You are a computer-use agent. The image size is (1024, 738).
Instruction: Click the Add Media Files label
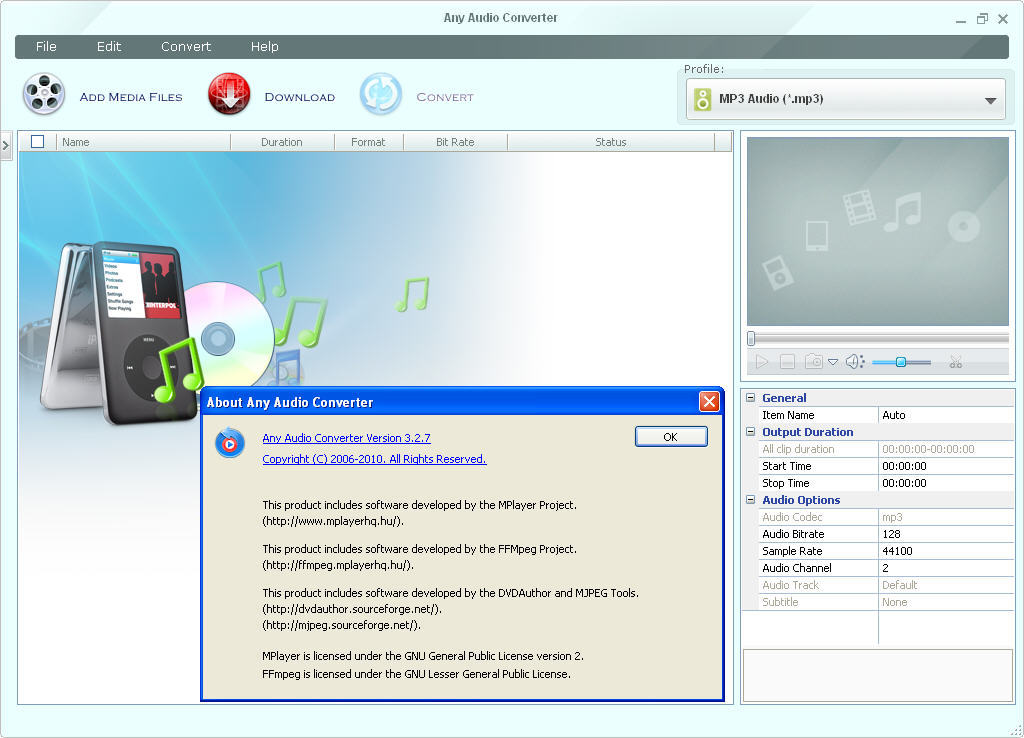(x=131, y=97)
